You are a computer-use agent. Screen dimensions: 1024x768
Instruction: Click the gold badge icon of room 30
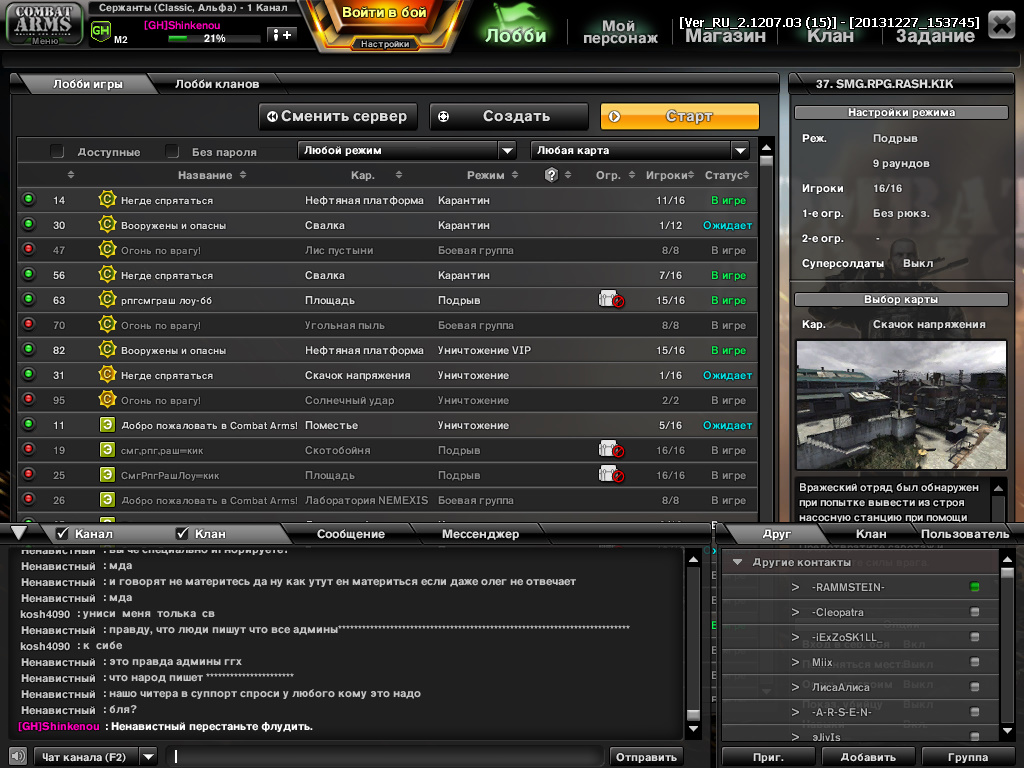pos(107,225)
